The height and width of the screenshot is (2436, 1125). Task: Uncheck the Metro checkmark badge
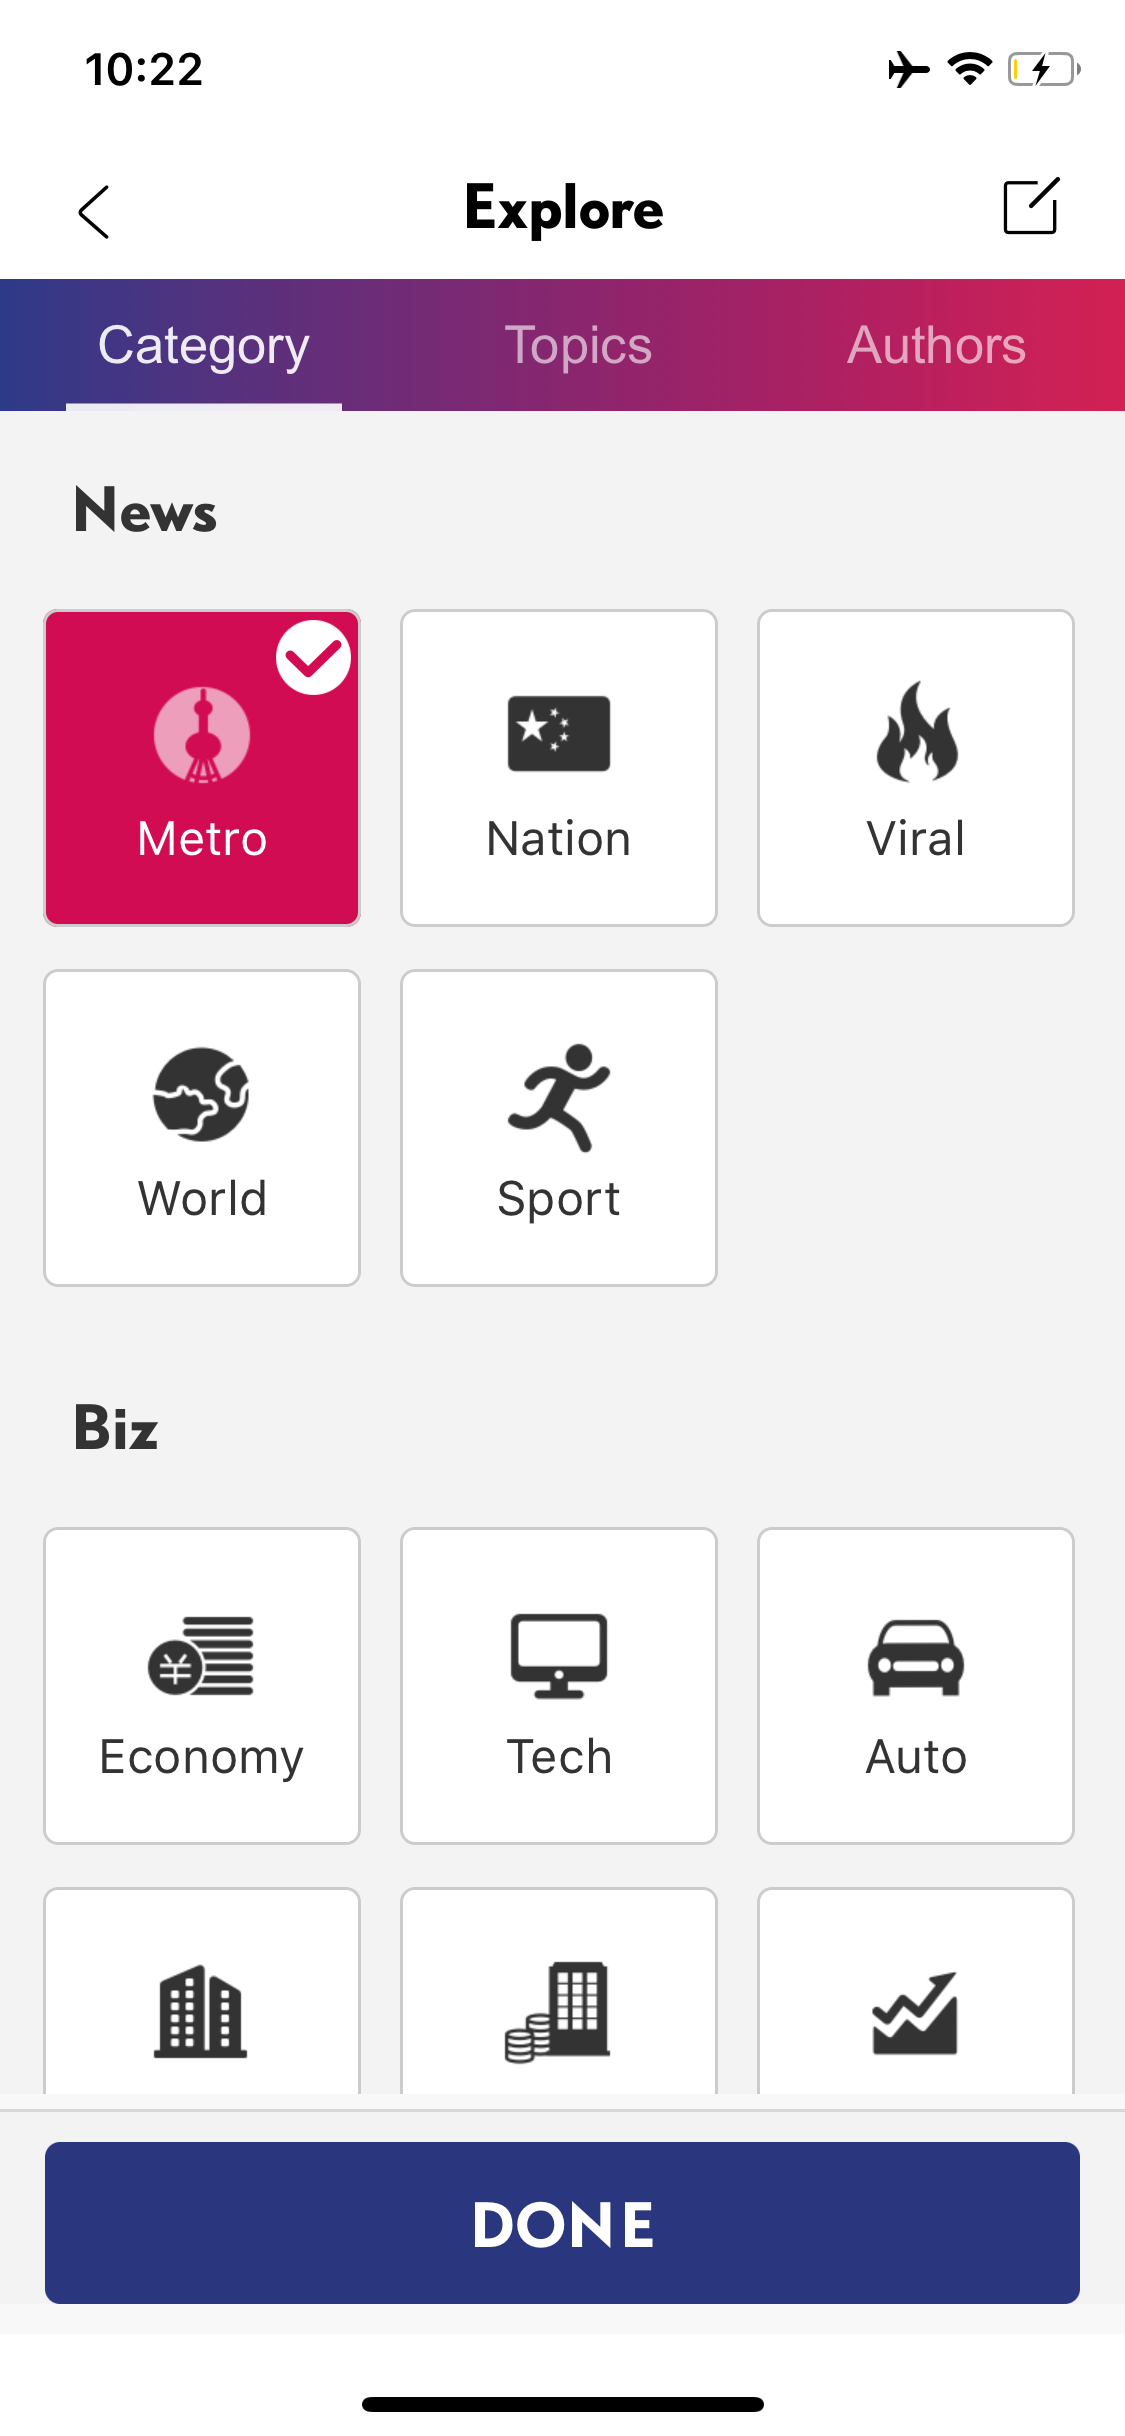tap(313, 658)
